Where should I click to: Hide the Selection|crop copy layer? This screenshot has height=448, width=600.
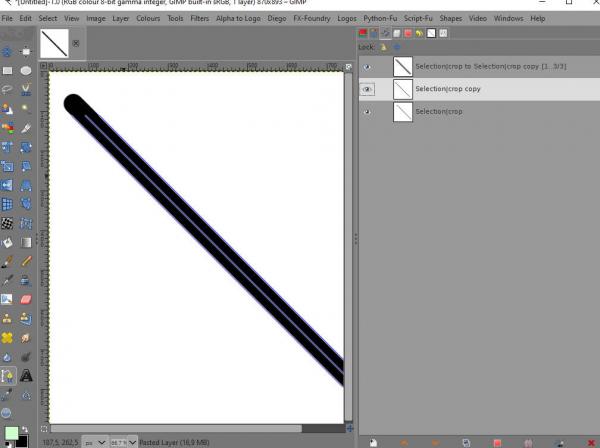[x=367, y=89]
